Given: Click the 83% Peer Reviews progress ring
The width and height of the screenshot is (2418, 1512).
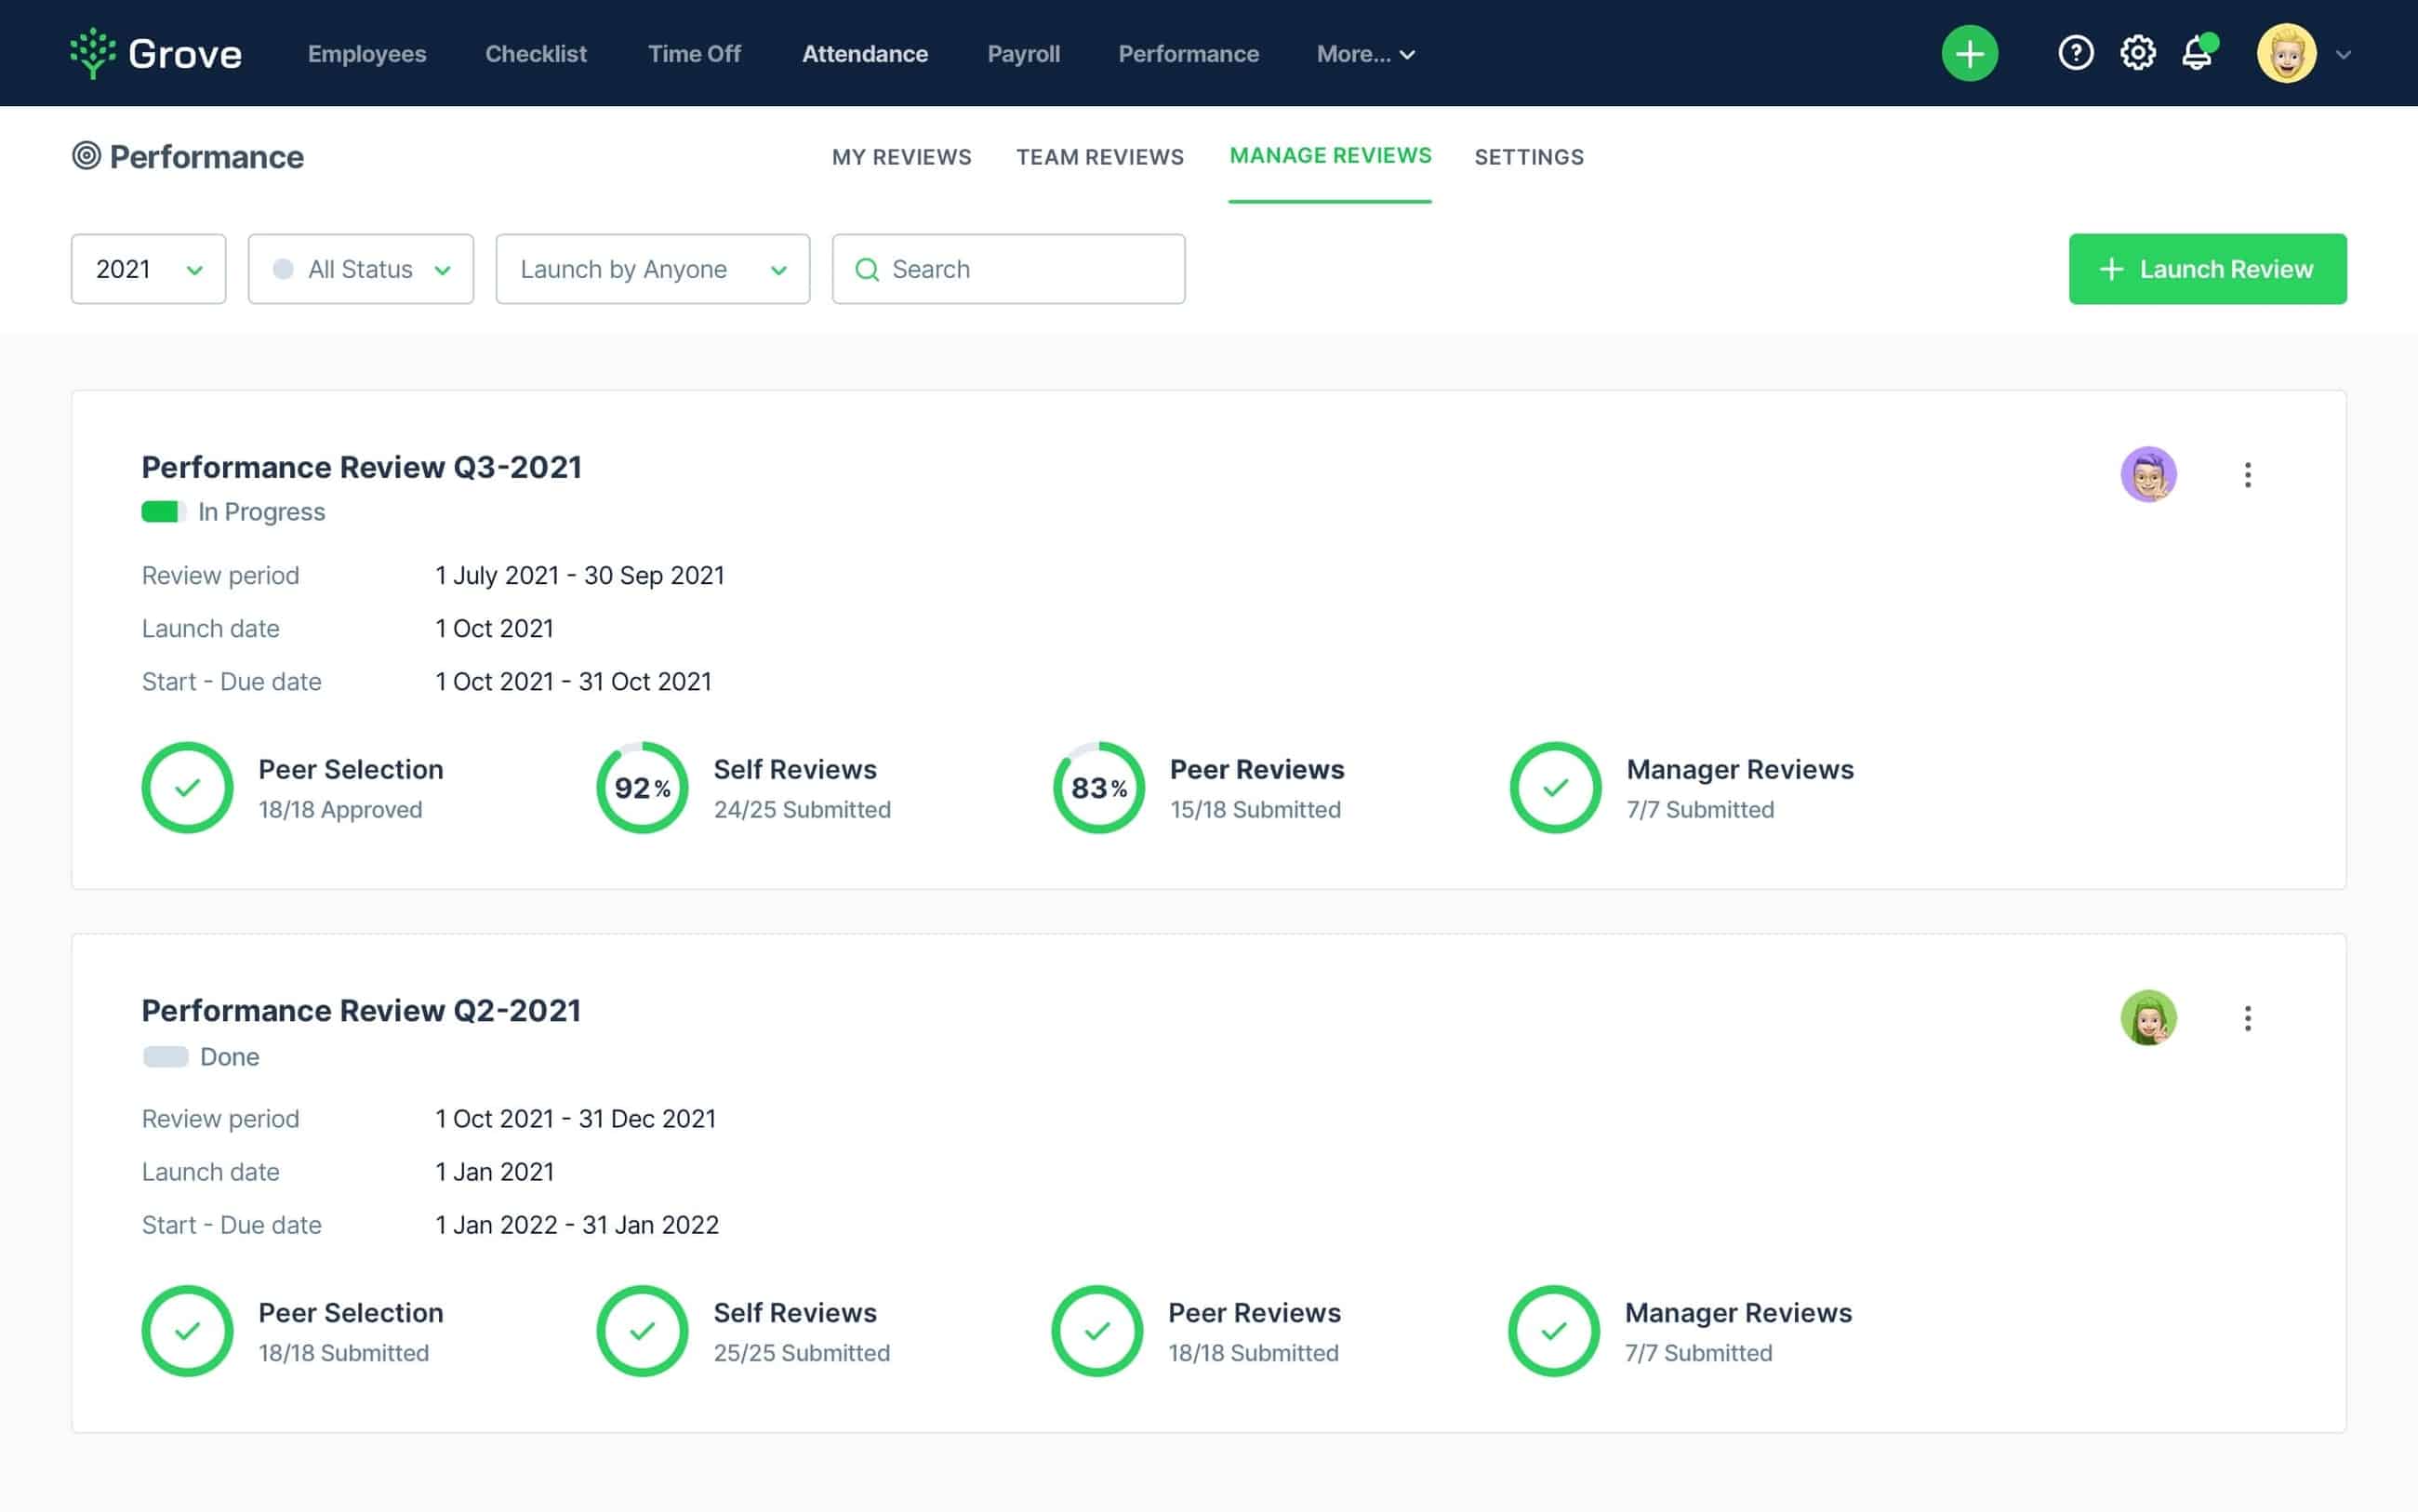Looking at the screenshot, I should point(1096,787).
